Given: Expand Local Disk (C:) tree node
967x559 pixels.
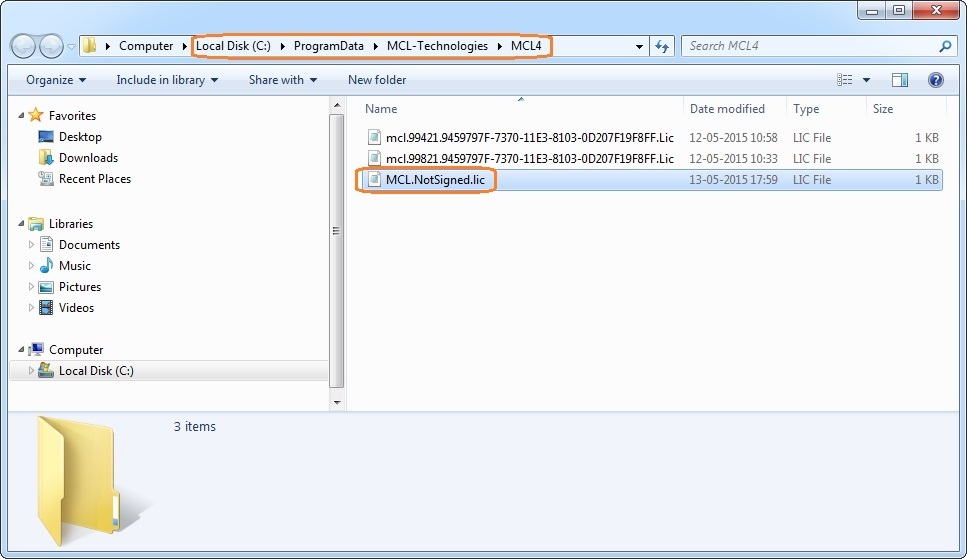Looking at the screenshot, I should coord(31,370).
